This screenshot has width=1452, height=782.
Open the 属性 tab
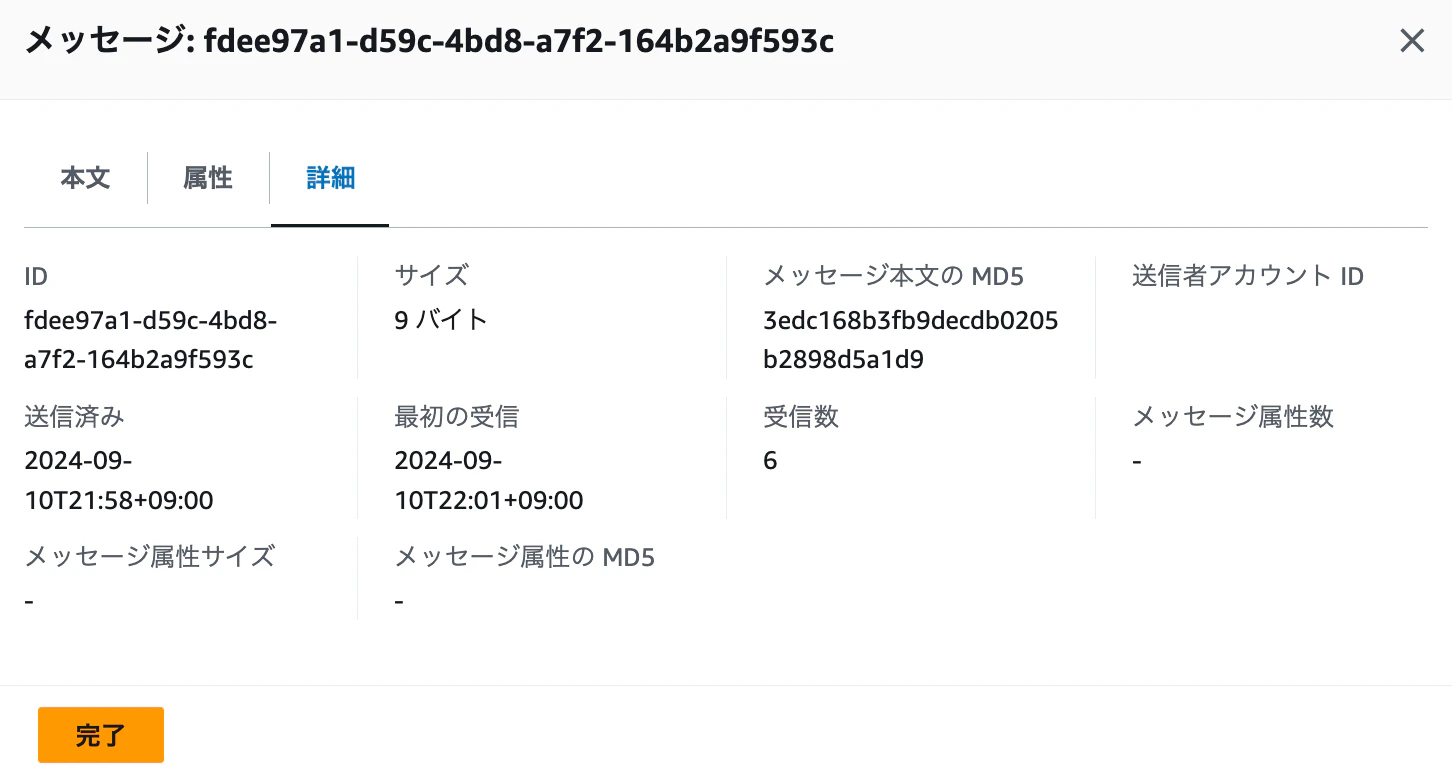tap(208, 178)
